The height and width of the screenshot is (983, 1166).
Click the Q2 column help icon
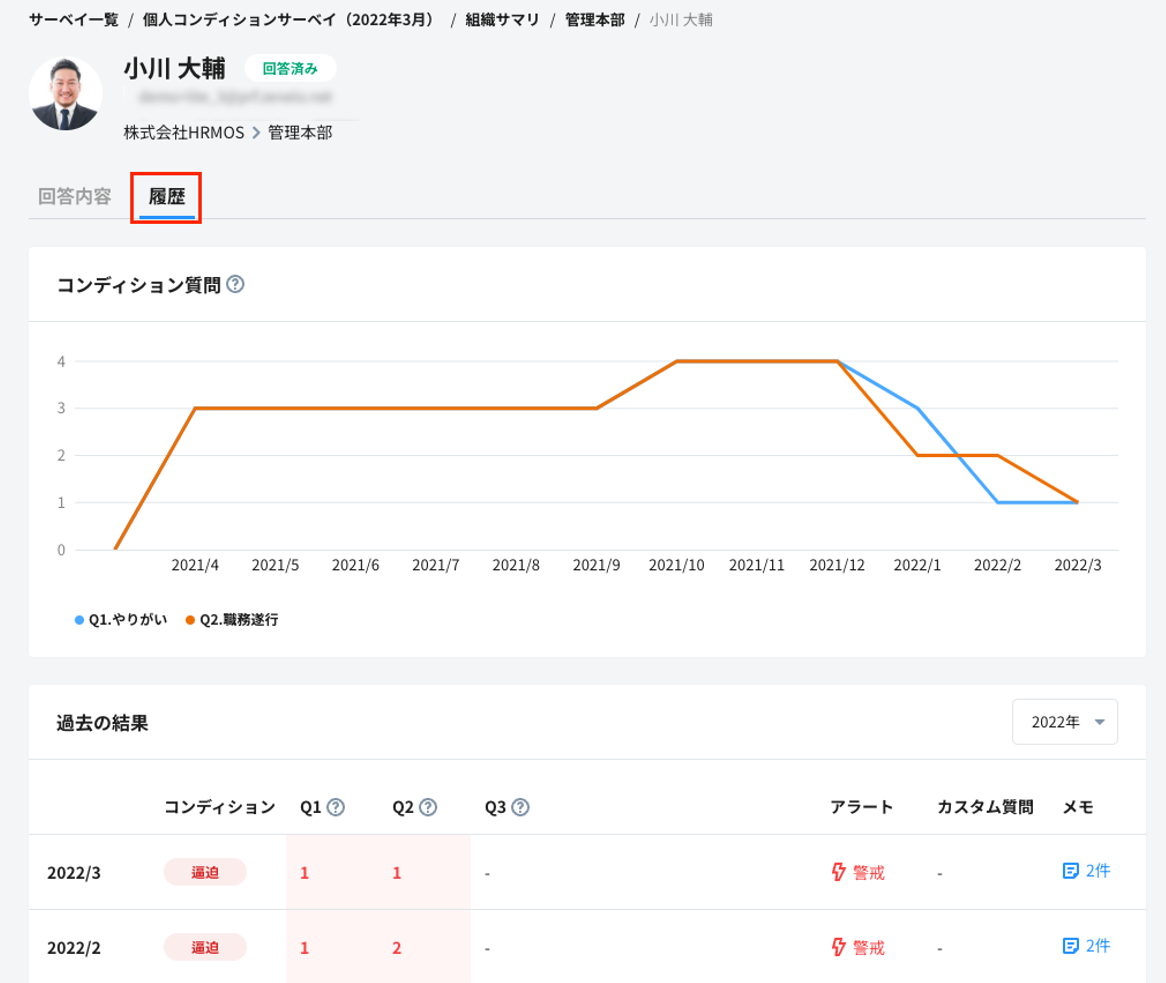tap(428, 807)
